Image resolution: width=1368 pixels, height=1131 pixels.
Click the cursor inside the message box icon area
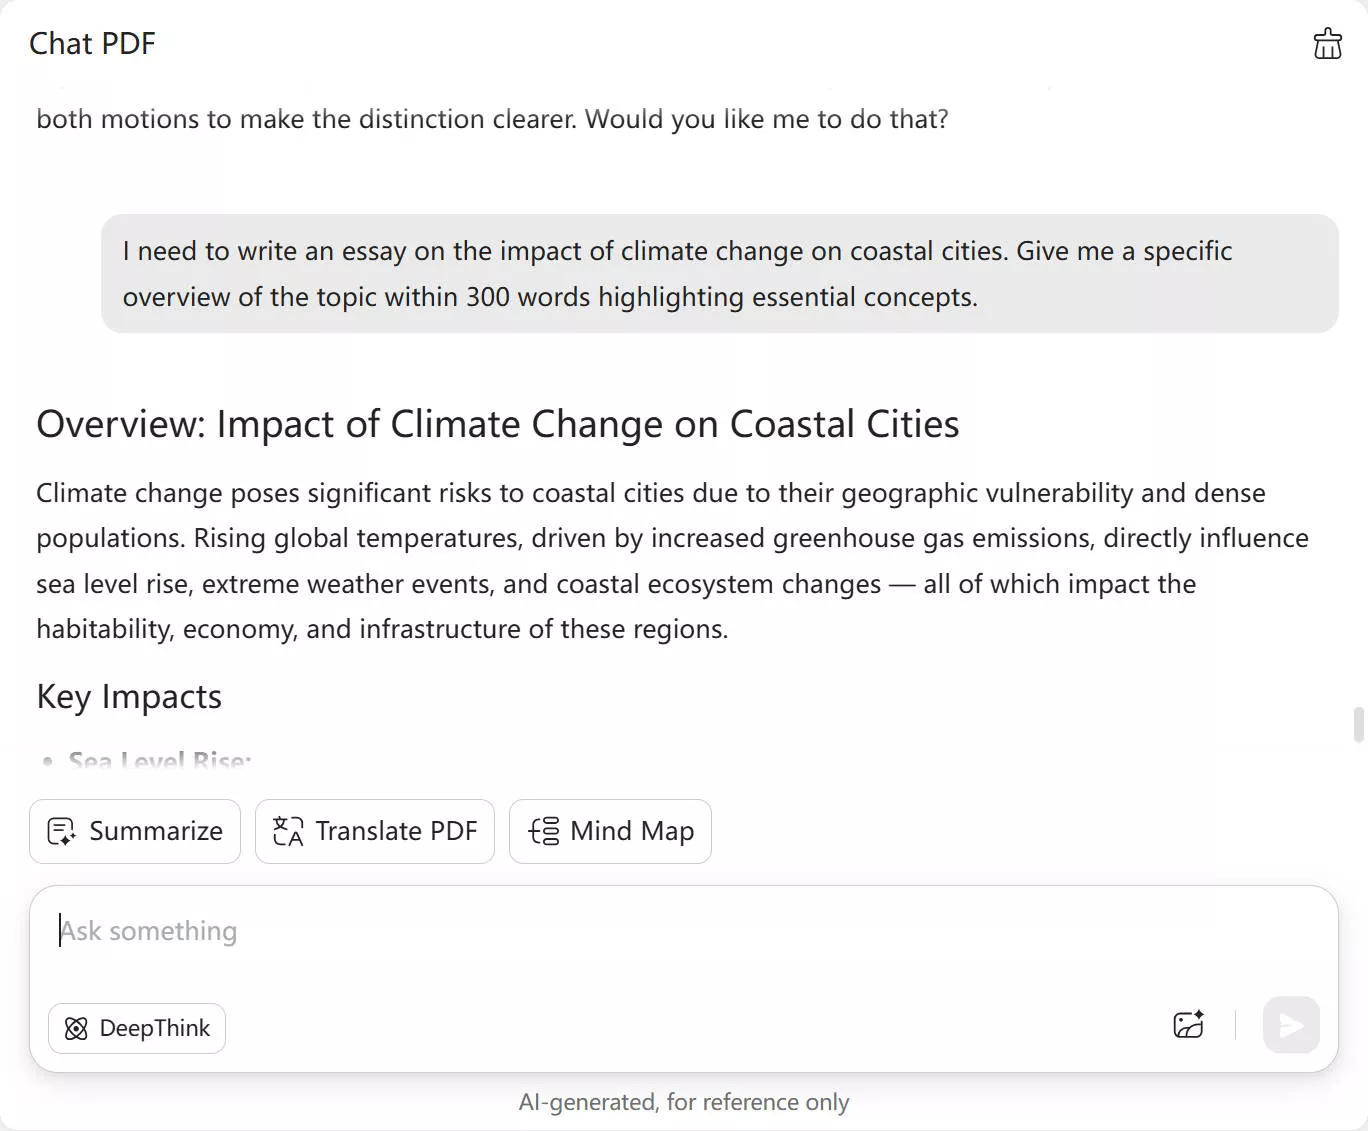(61, 930)
